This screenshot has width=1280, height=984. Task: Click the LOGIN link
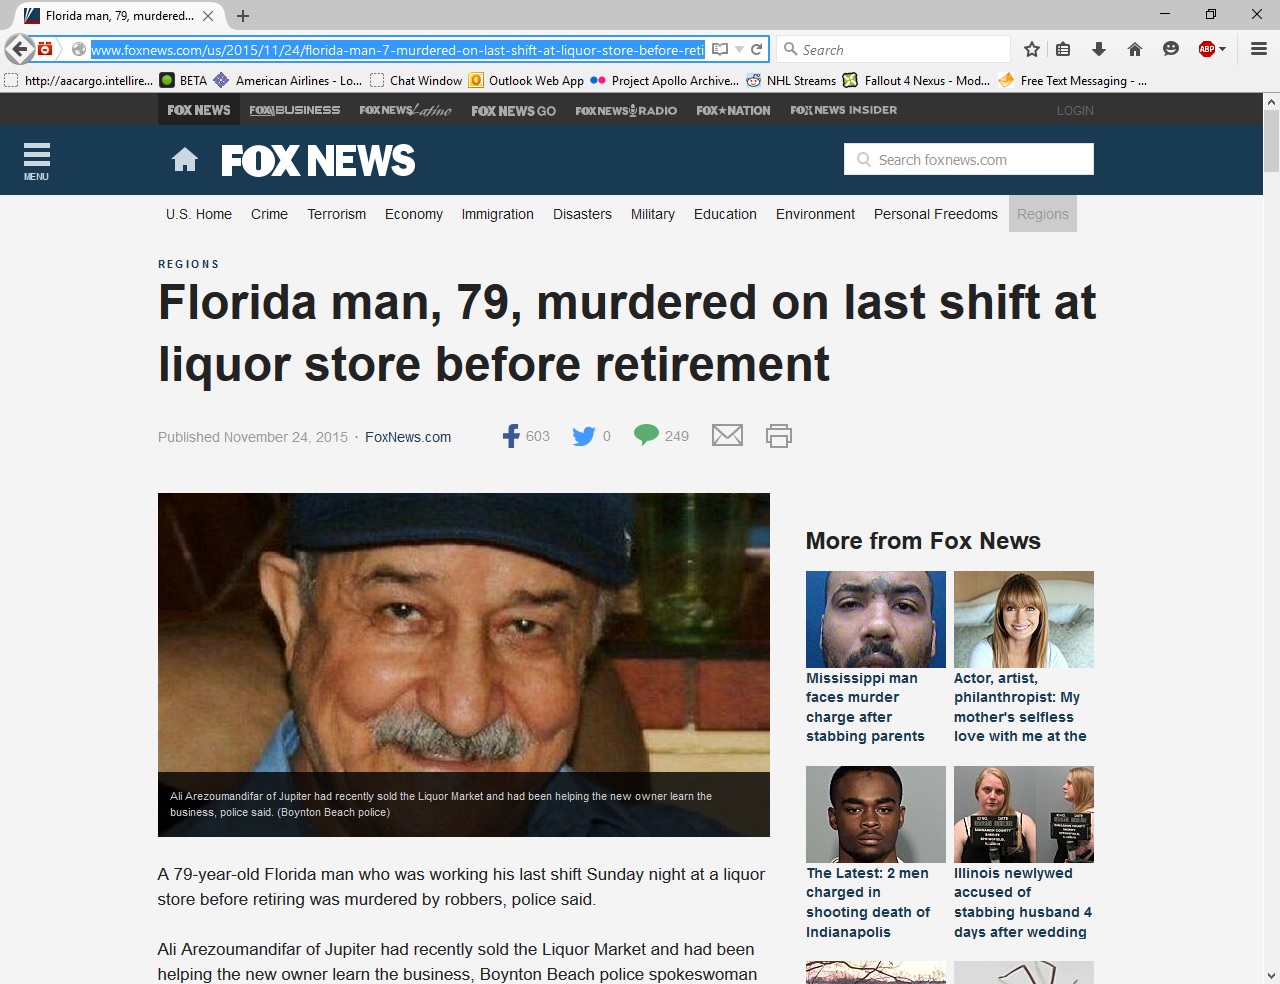pos(1075,110)
